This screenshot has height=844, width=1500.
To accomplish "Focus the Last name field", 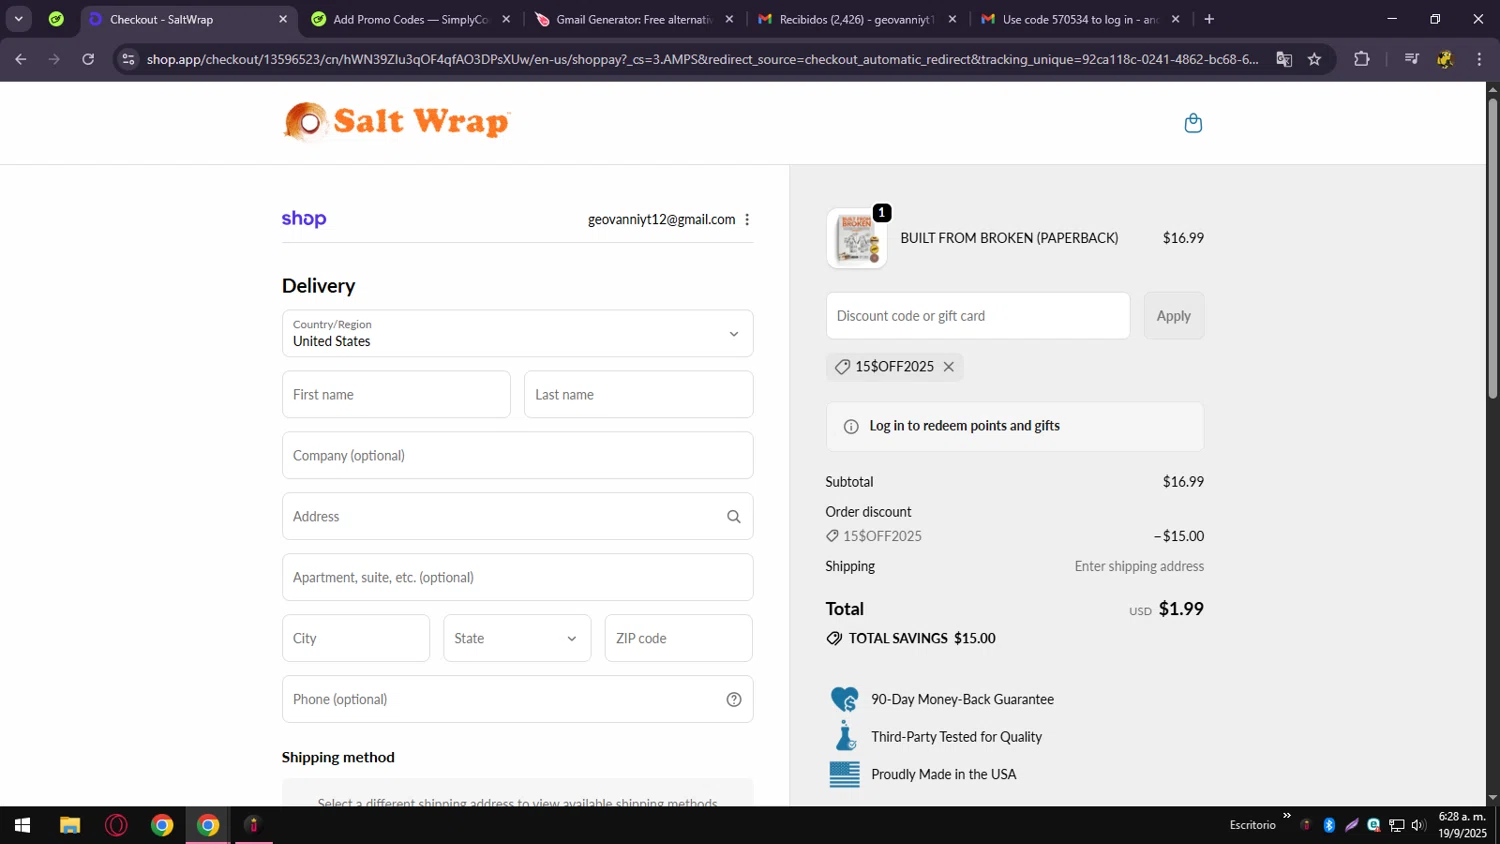I will tap(638, 395).
